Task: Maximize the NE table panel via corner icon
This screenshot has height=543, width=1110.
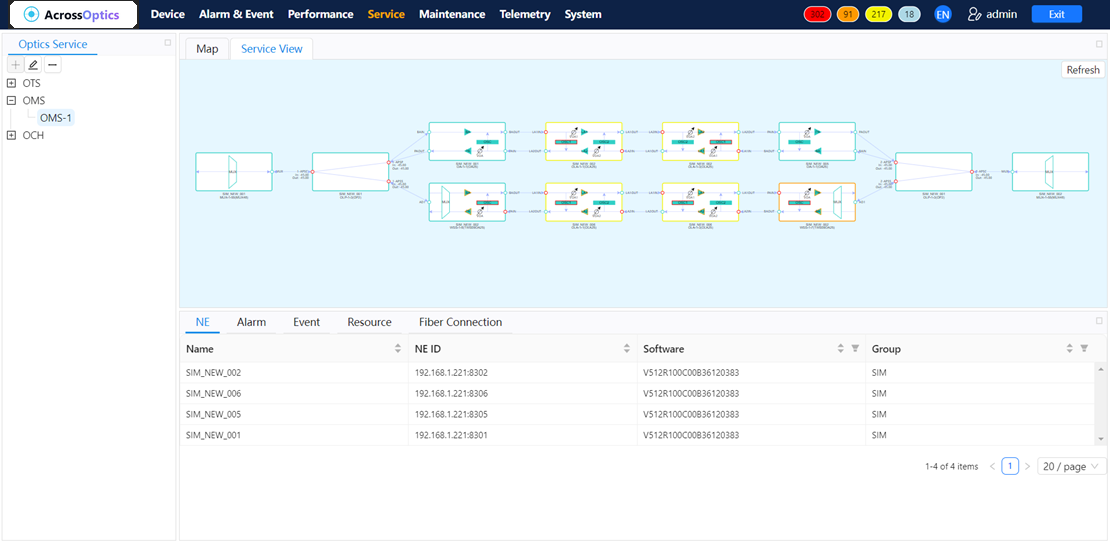Action: (1099, 320)
